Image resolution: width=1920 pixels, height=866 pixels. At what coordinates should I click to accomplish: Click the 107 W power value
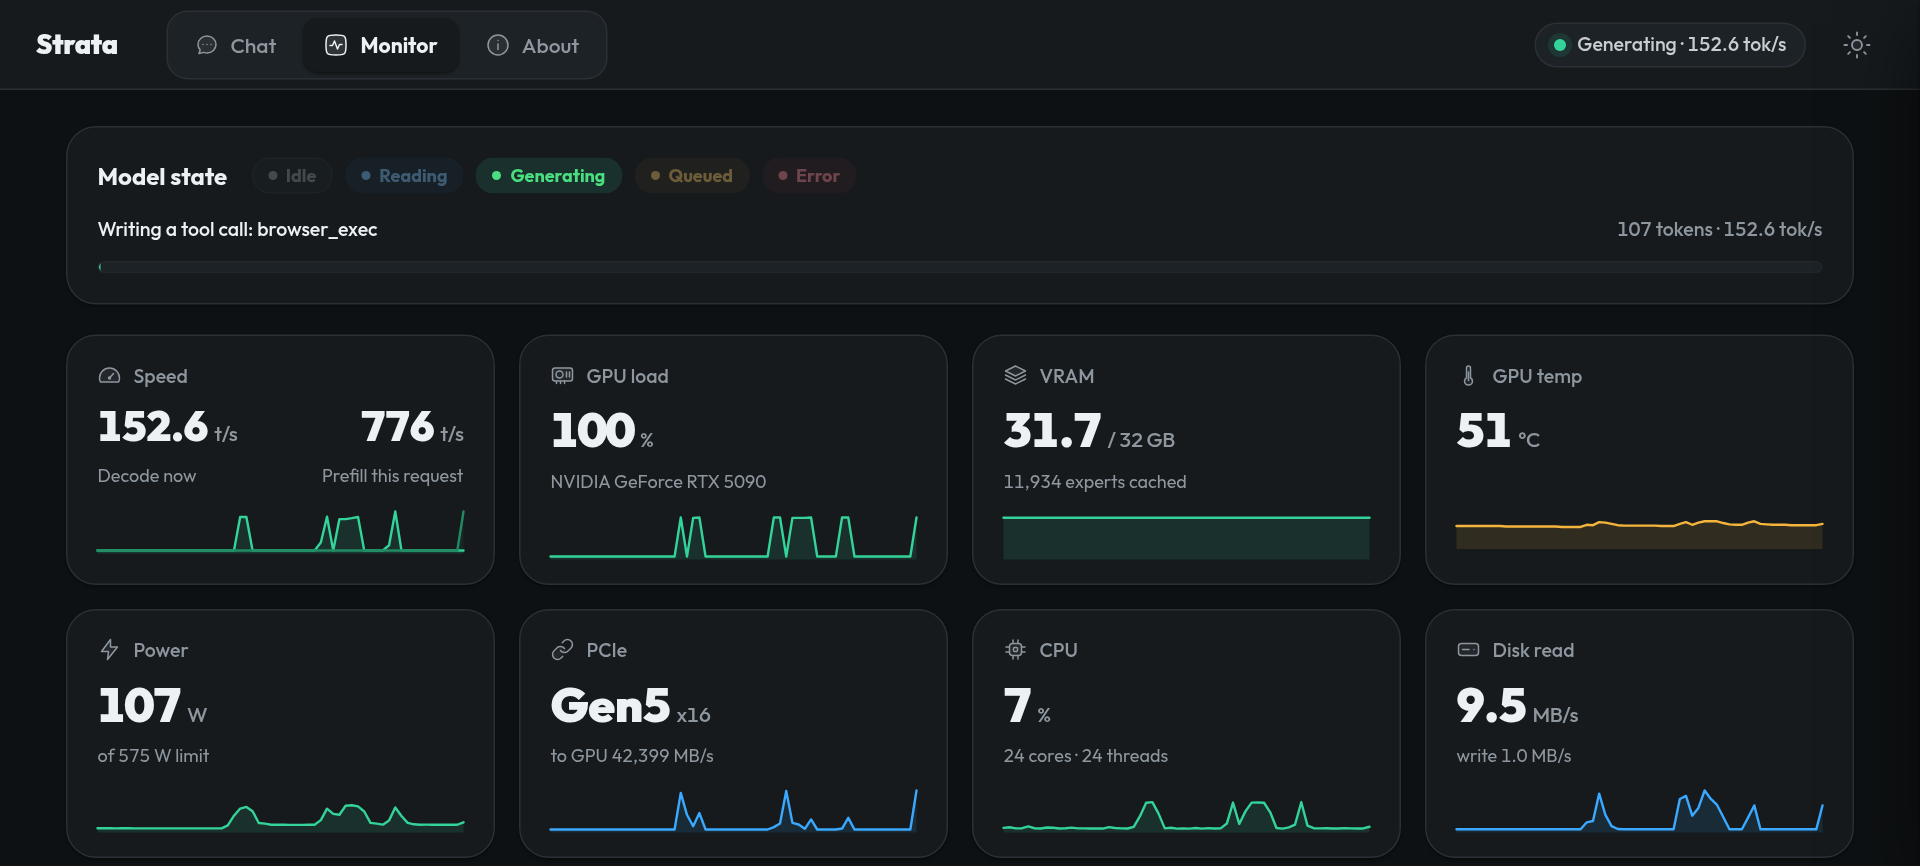(152, 706)
